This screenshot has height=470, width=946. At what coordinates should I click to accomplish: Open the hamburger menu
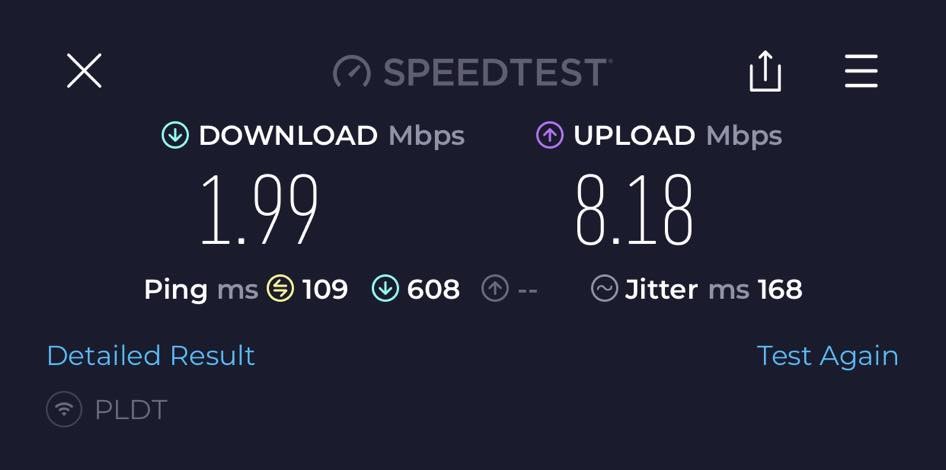[861, 71]
